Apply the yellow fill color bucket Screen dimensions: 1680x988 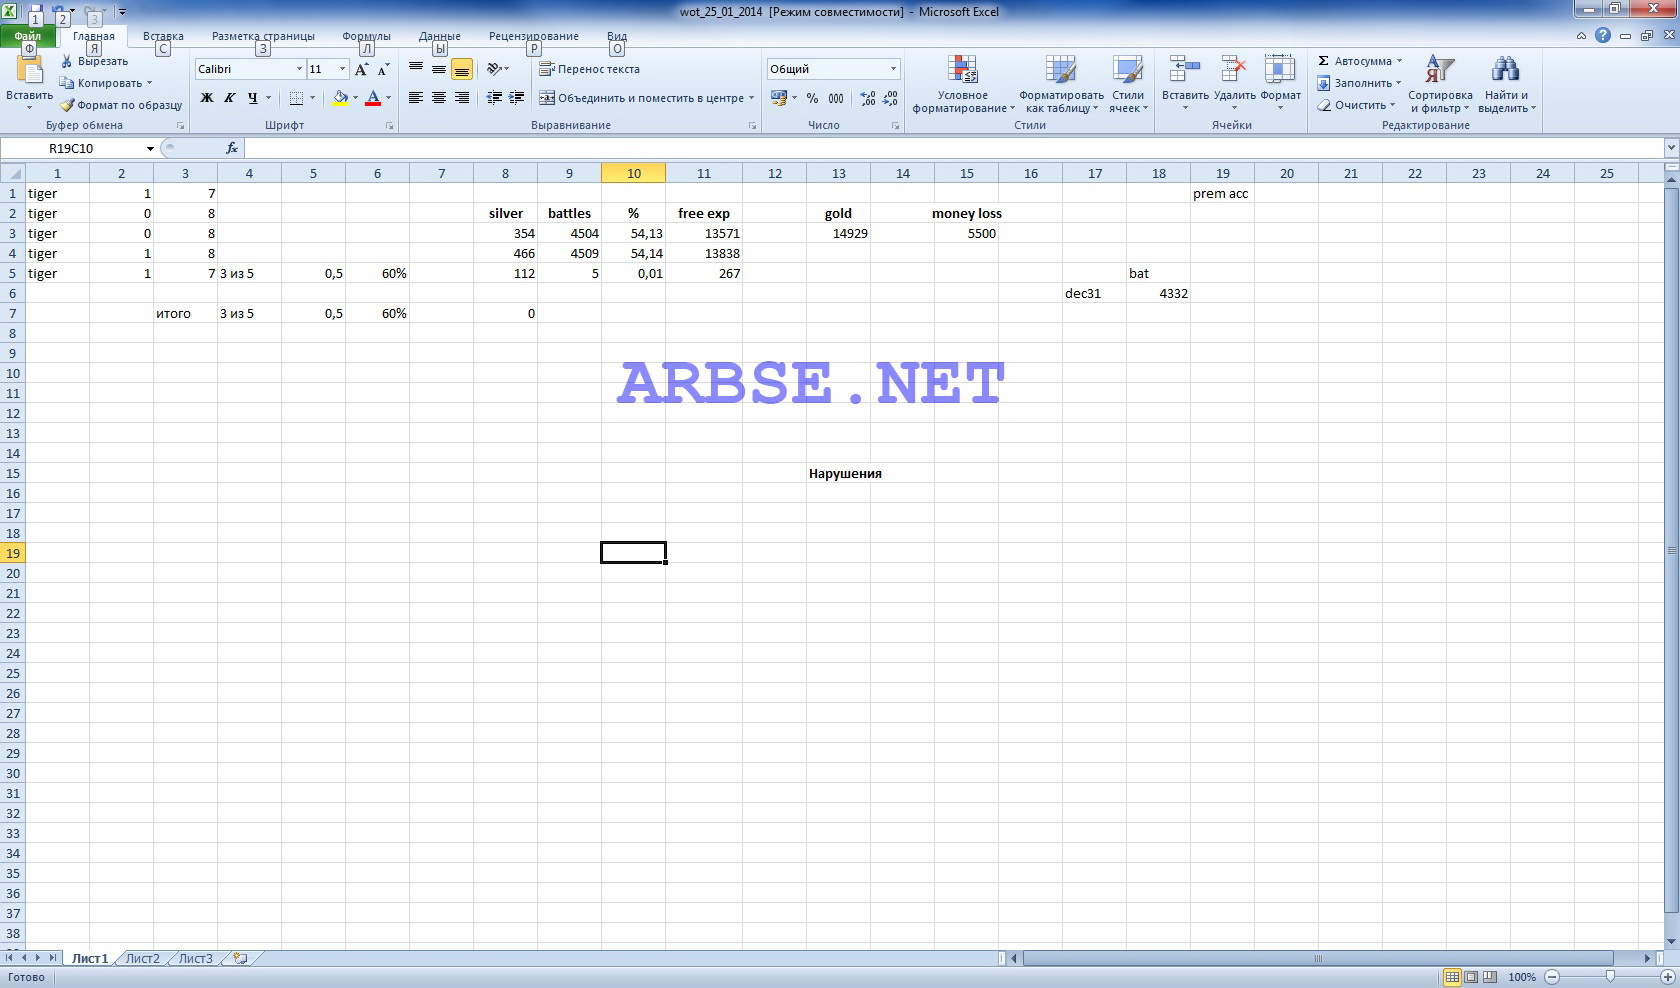[340, 98]
